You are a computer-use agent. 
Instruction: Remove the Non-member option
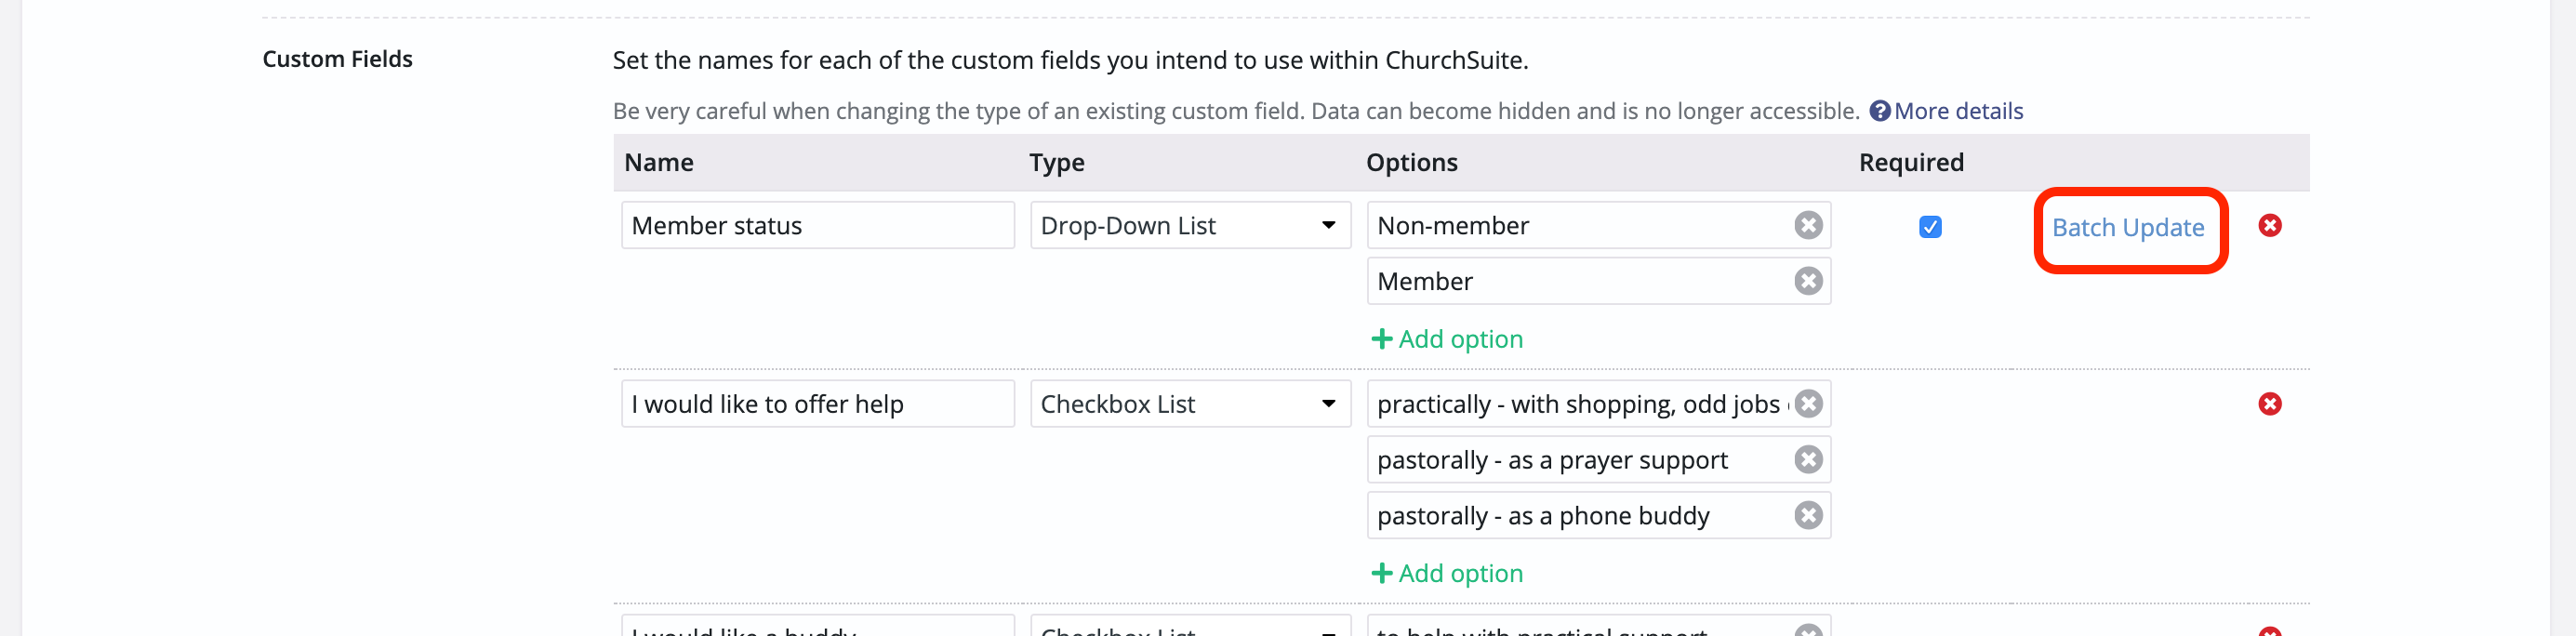tap(1807, 226)
